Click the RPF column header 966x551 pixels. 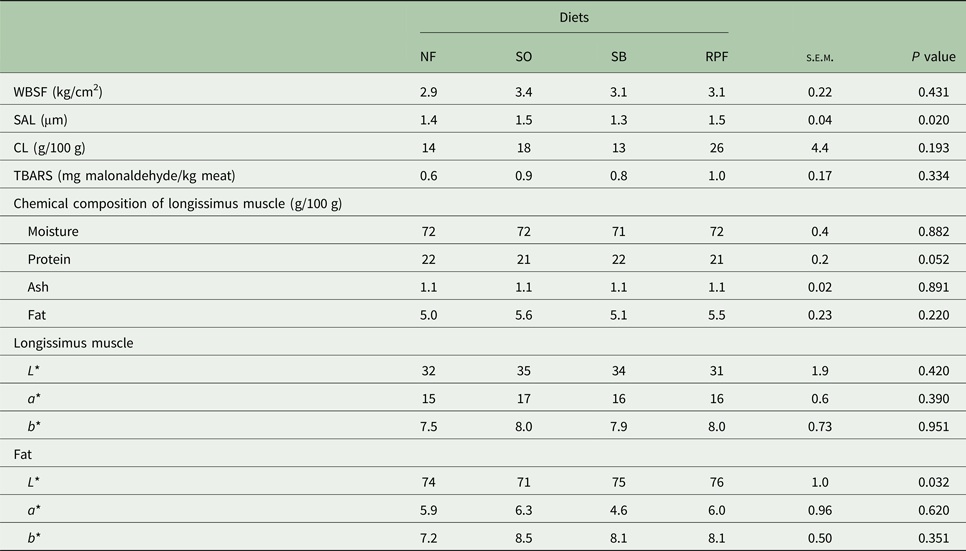[x=717, y=56]
